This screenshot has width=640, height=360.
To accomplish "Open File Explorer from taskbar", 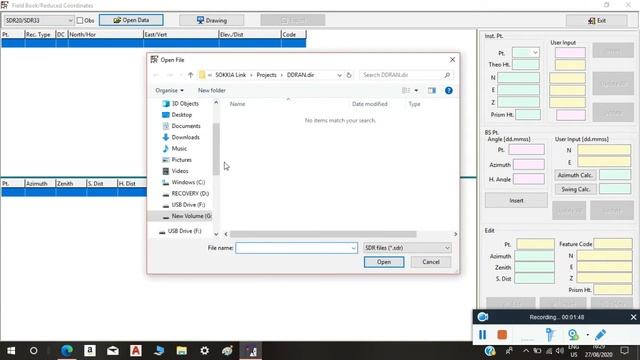I will [x=182, y=351].
